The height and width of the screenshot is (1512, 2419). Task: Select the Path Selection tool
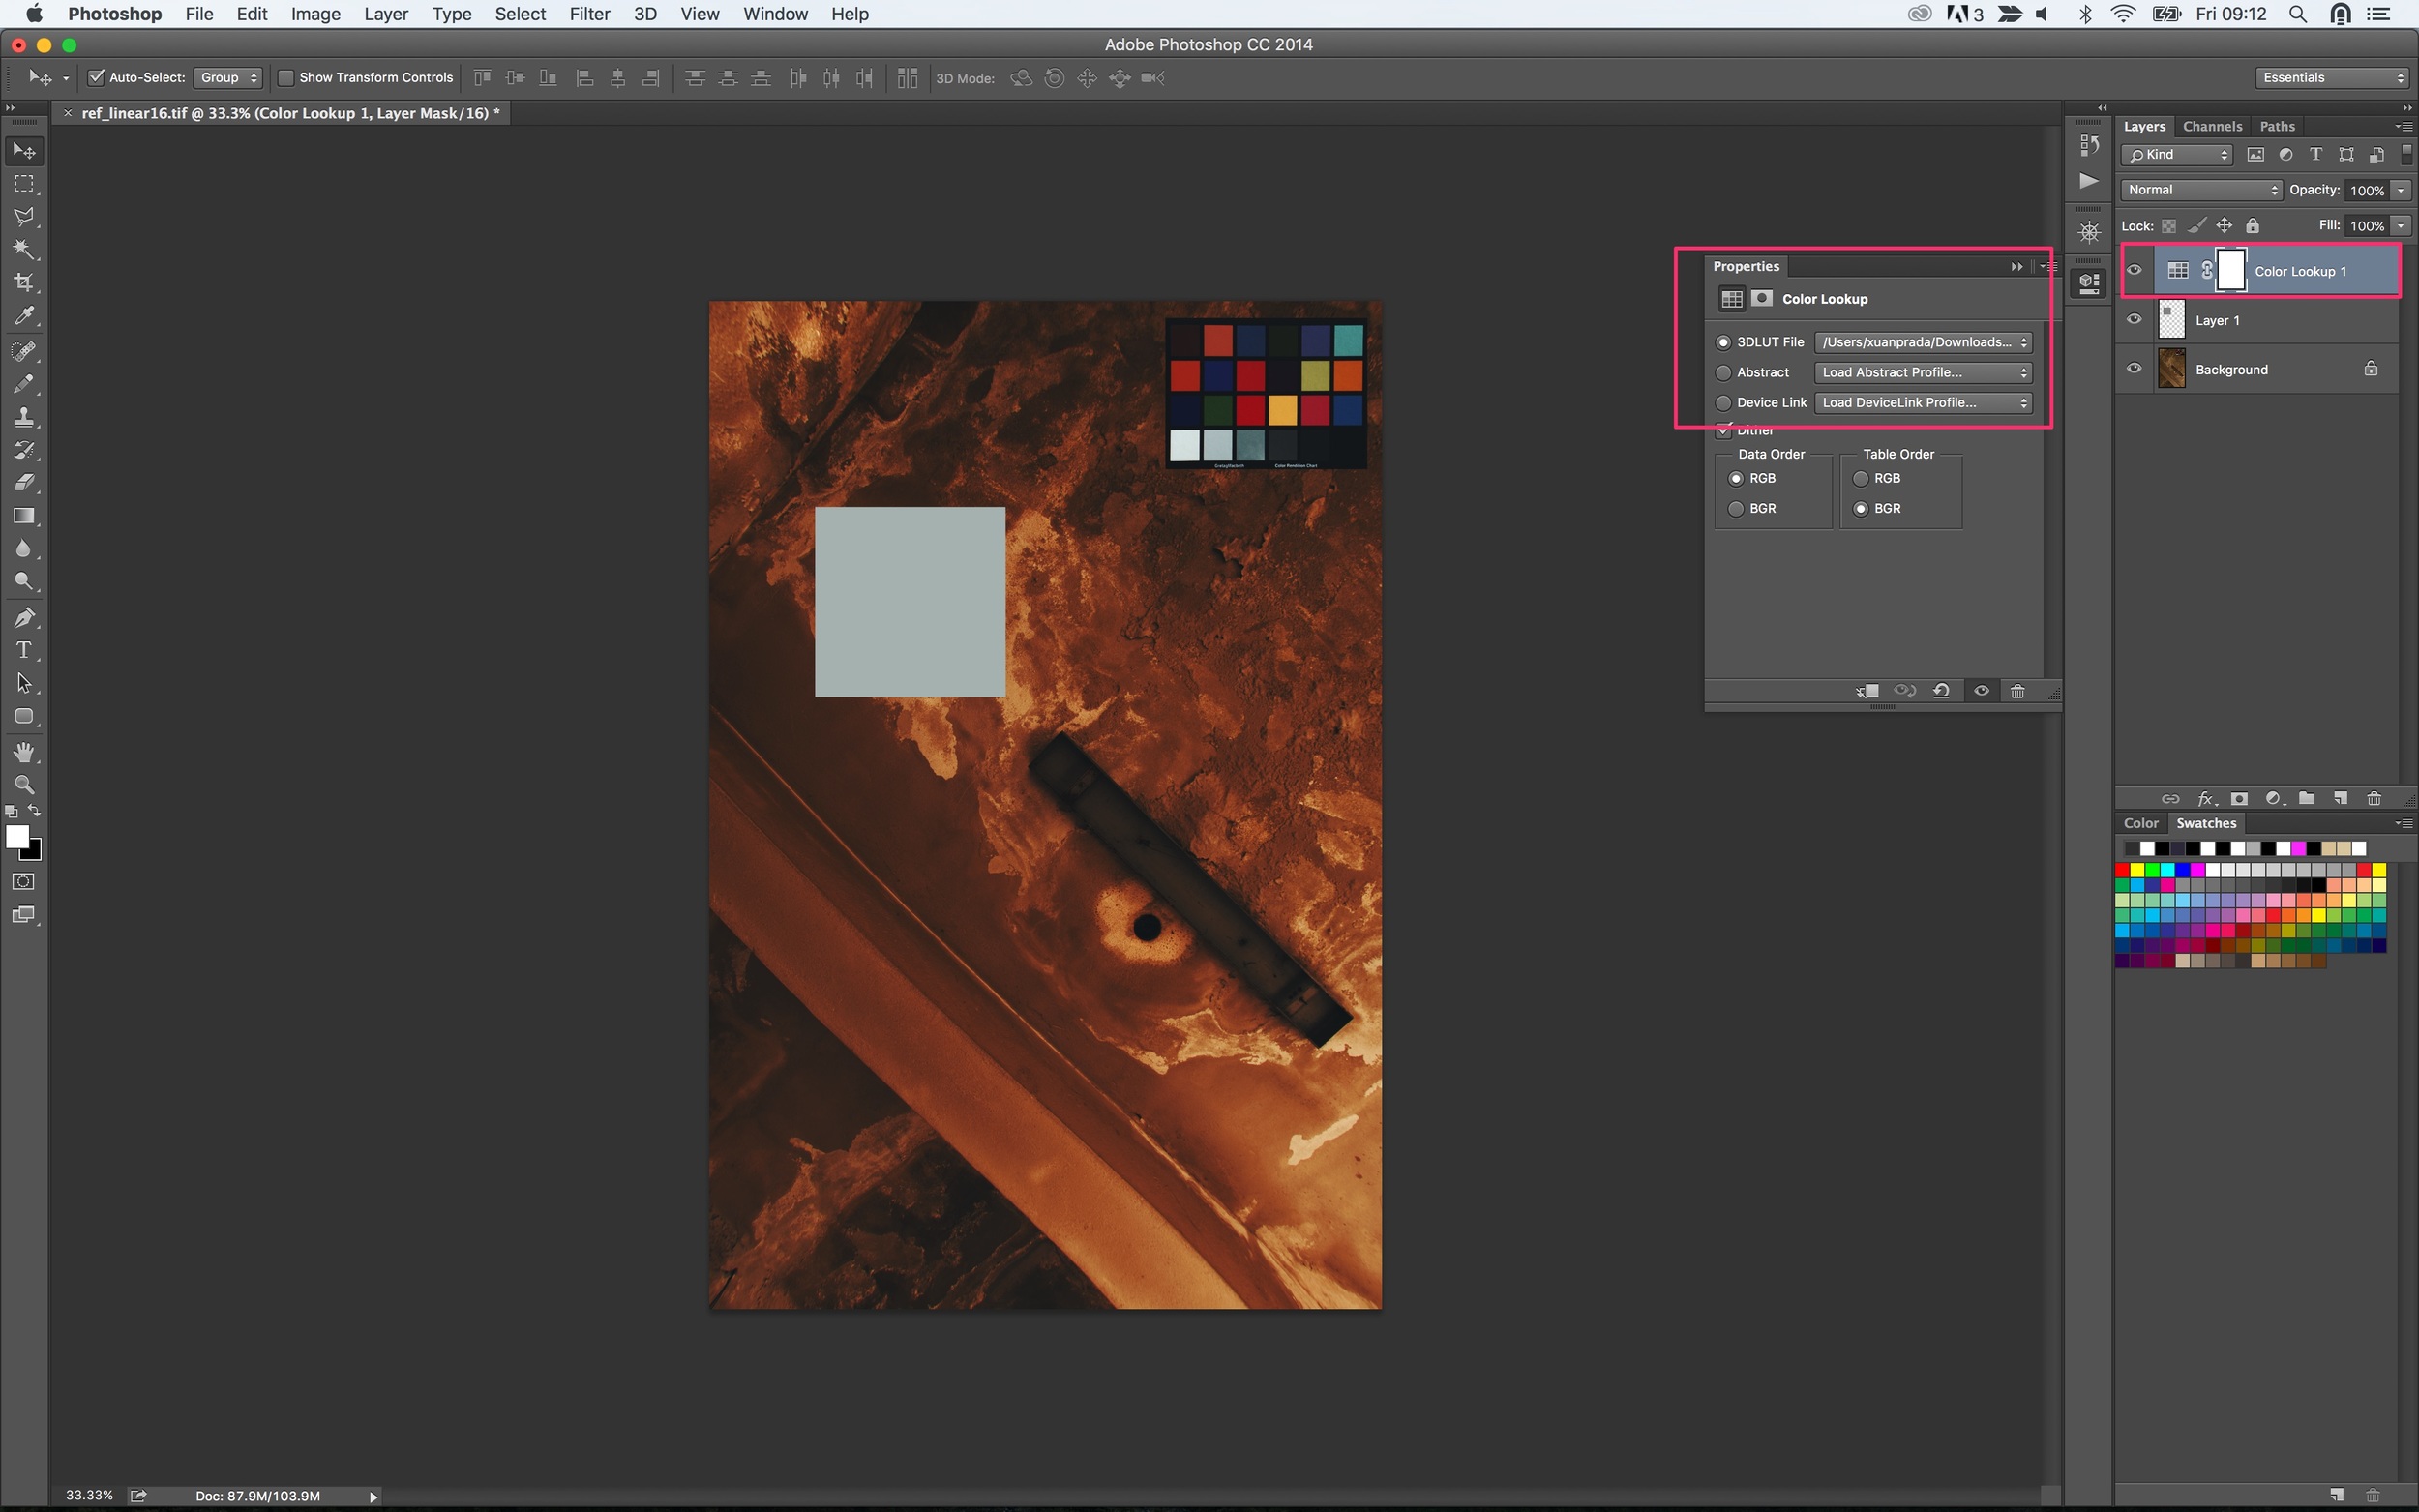(24, 683)
